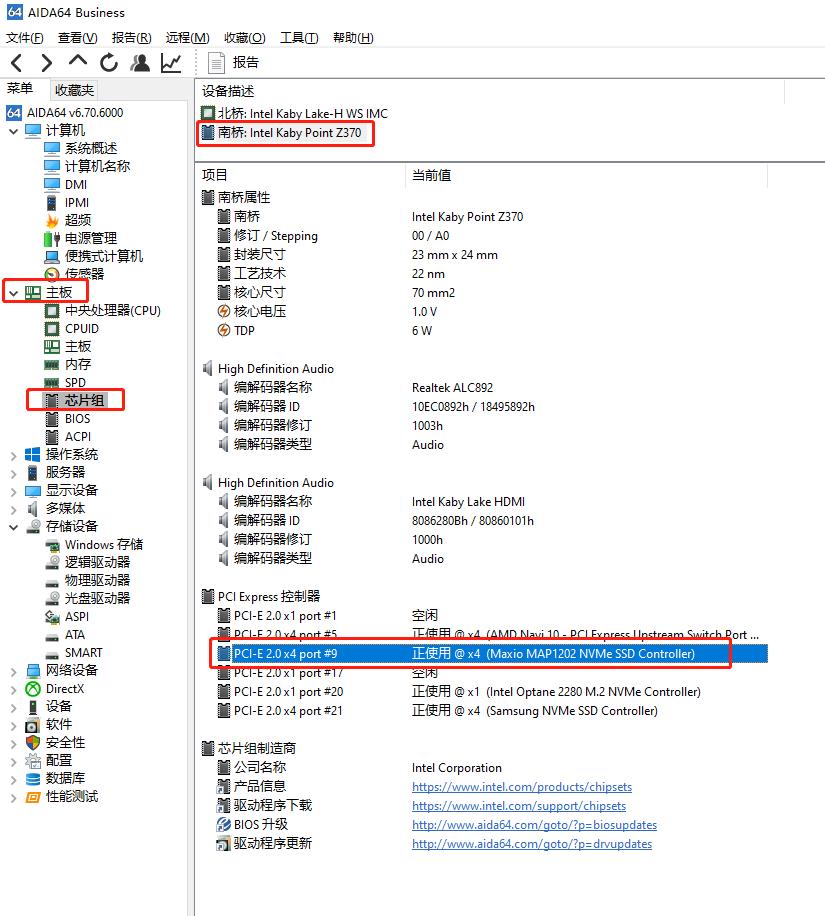The width and height of the screenshot is (825, 916).
Task: Click the 数据库 database icon
Action: pos(33,779)
